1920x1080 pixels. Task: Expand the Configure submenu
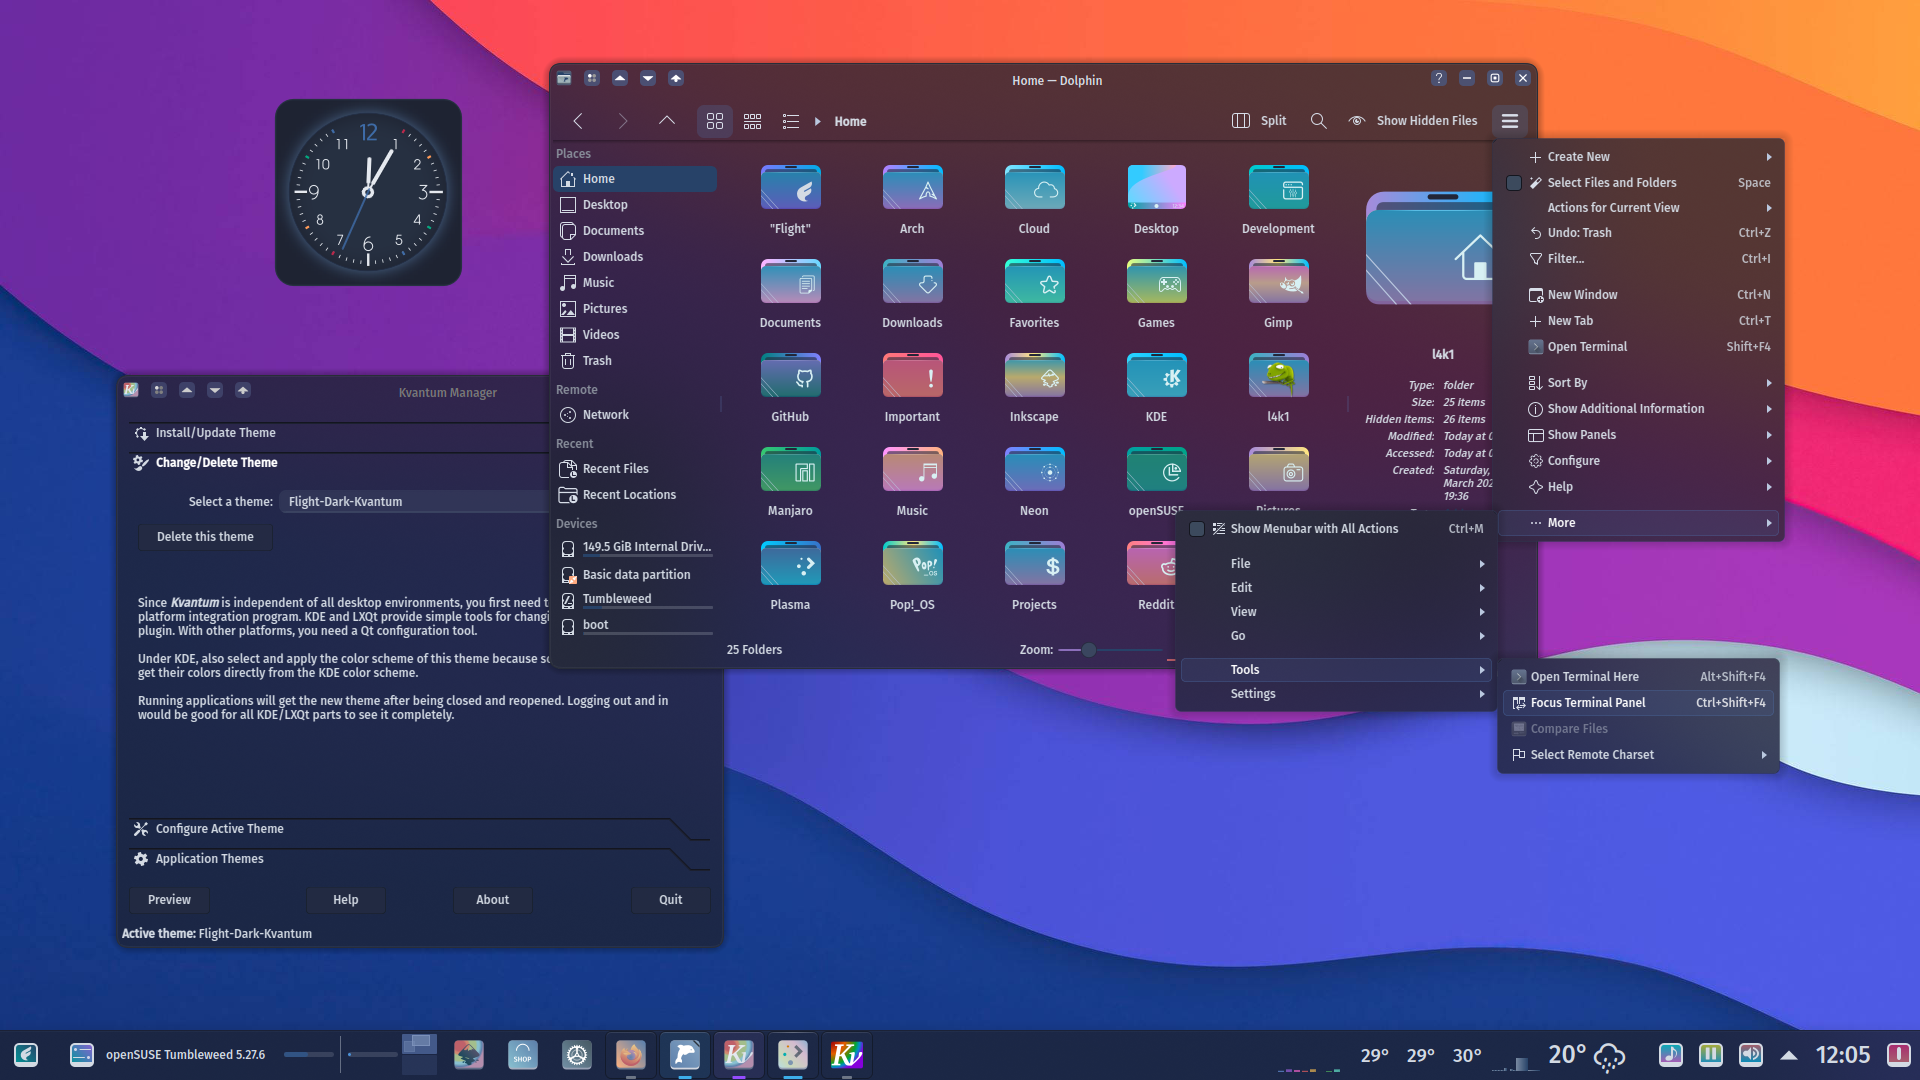tap(1640, 461)
